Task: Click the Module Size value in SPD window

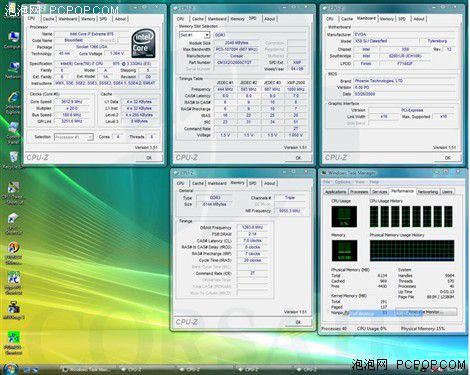Action: click(x=236, y=43)
